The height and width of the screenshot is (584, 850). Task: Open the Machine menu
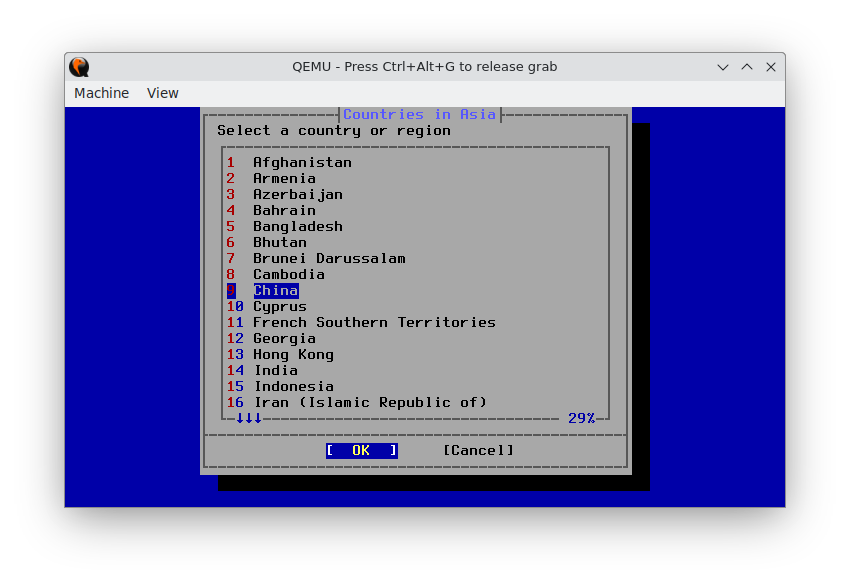click(x=101, y=93)
